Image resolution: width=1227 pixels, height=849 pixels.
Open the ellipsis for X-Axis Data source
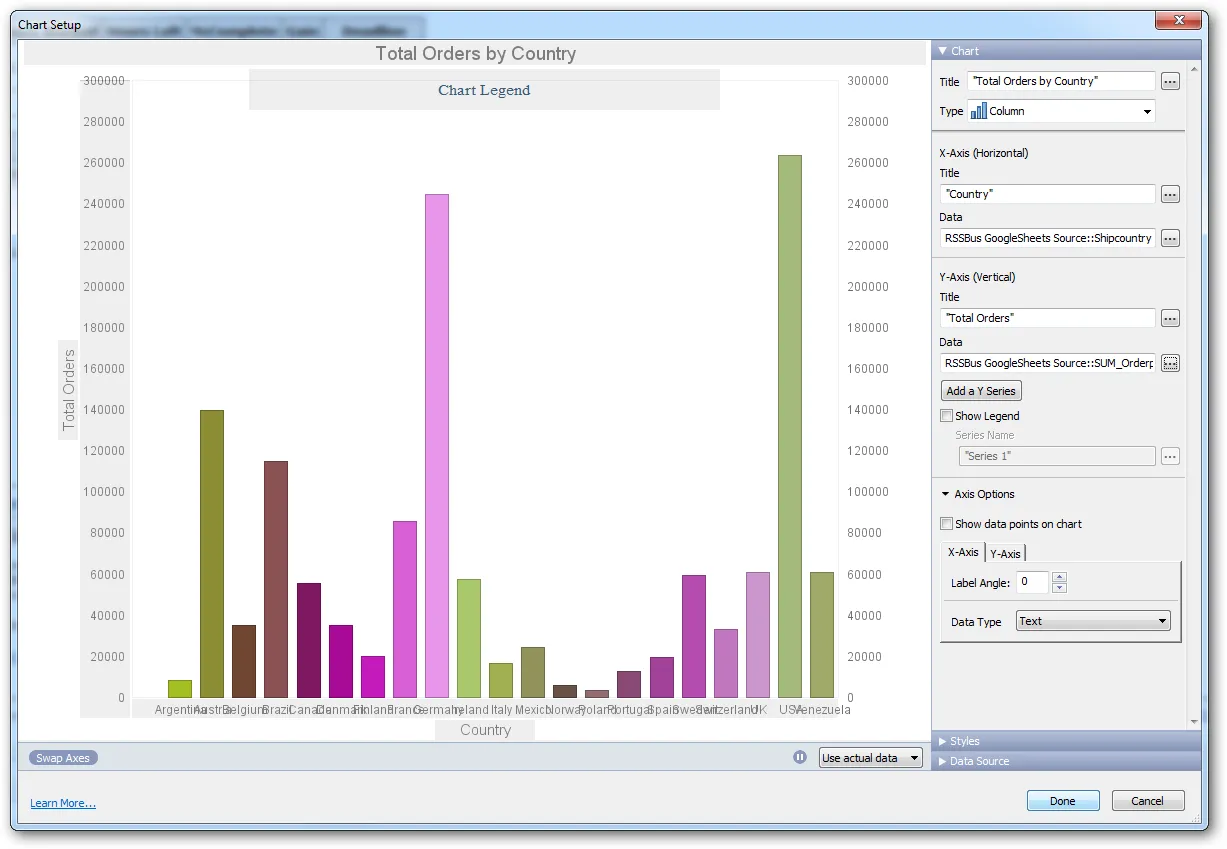(x=1169, y=238)
